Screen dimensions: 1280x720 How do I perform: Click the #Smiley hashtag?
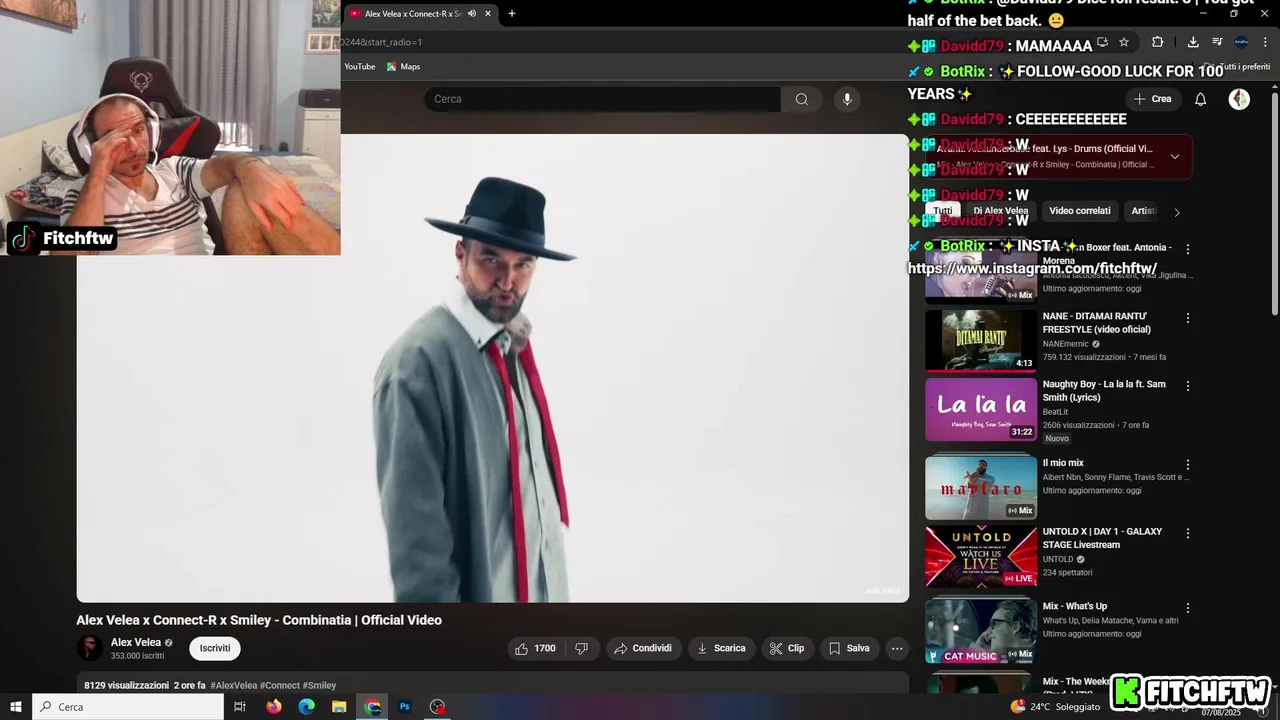click(x=319, y=686)
